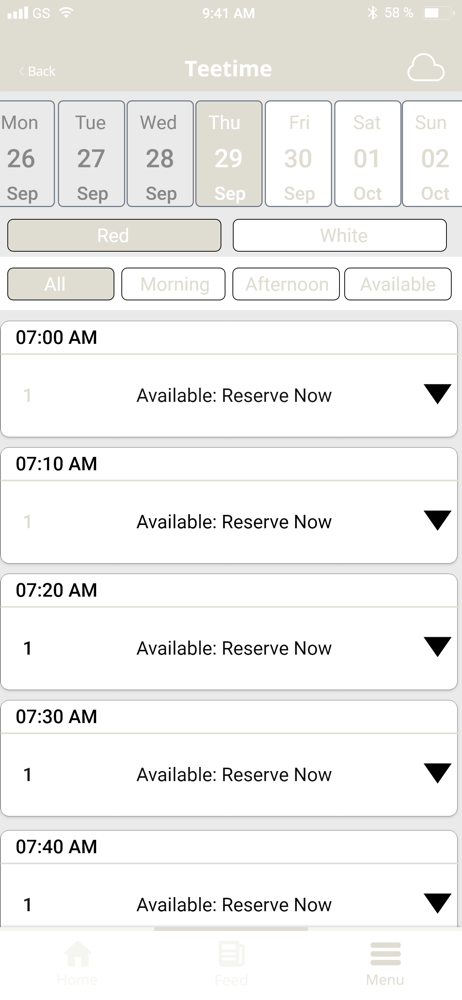
Task: Go back using the Back chevron
Action: 20,71
